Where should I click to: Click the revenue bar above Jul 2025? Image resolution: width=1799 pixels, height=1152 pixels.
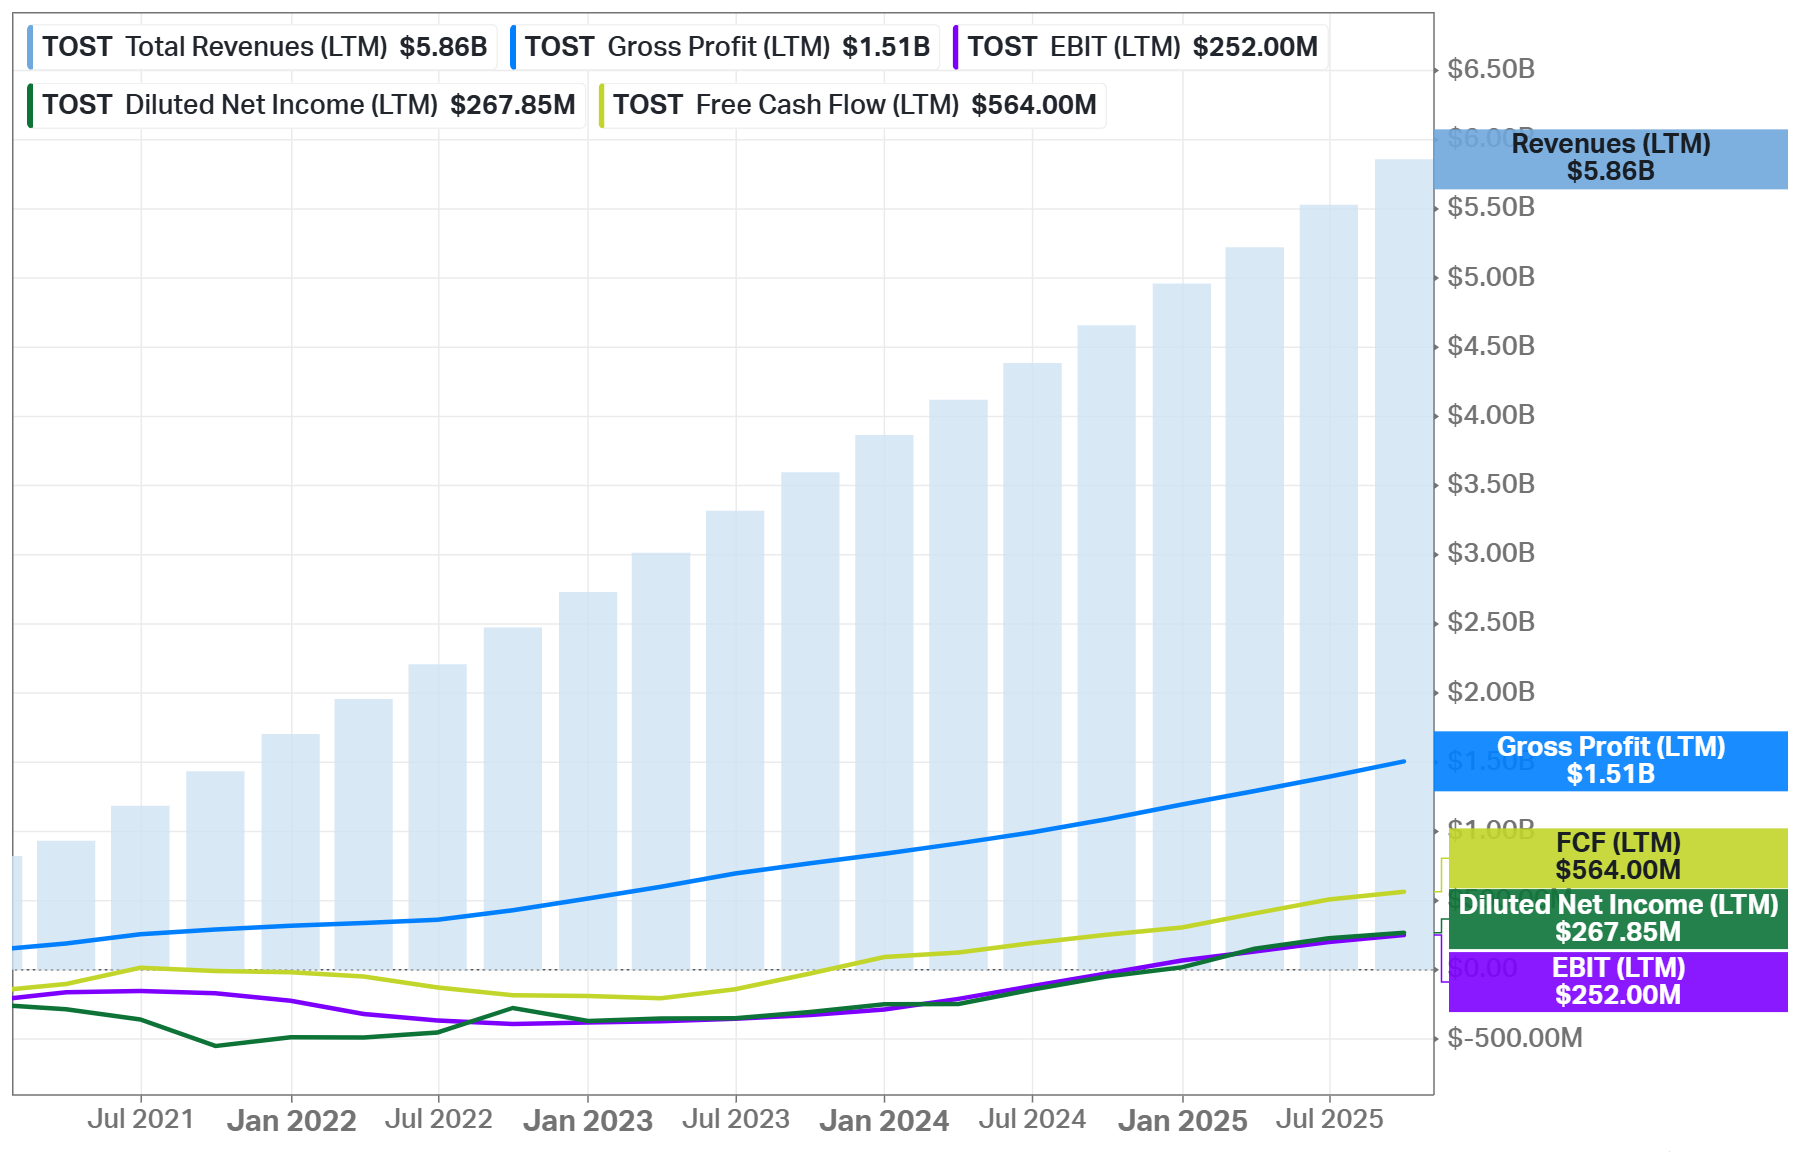click(1329, 587)
